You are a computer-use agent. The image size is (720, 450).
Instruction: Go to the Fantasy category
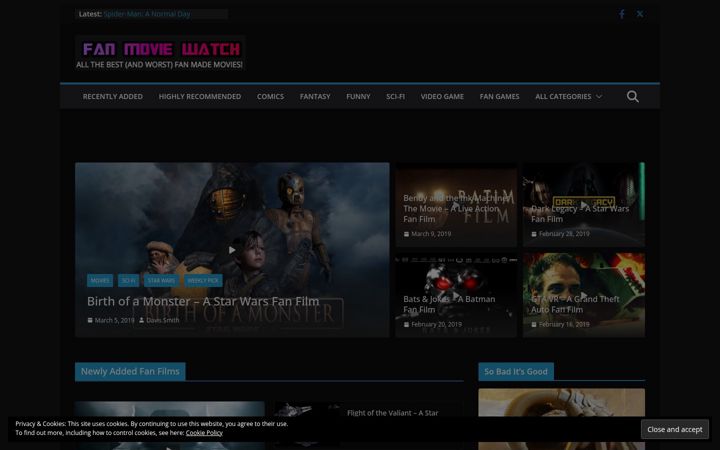point(315,96)
